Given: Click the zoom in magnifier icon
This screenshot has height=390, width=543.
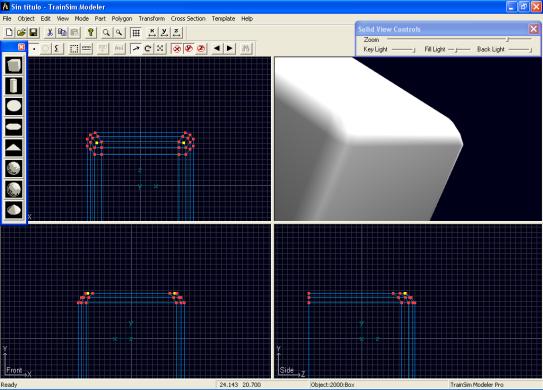Looking at the screenshot, I should (106, 33).
